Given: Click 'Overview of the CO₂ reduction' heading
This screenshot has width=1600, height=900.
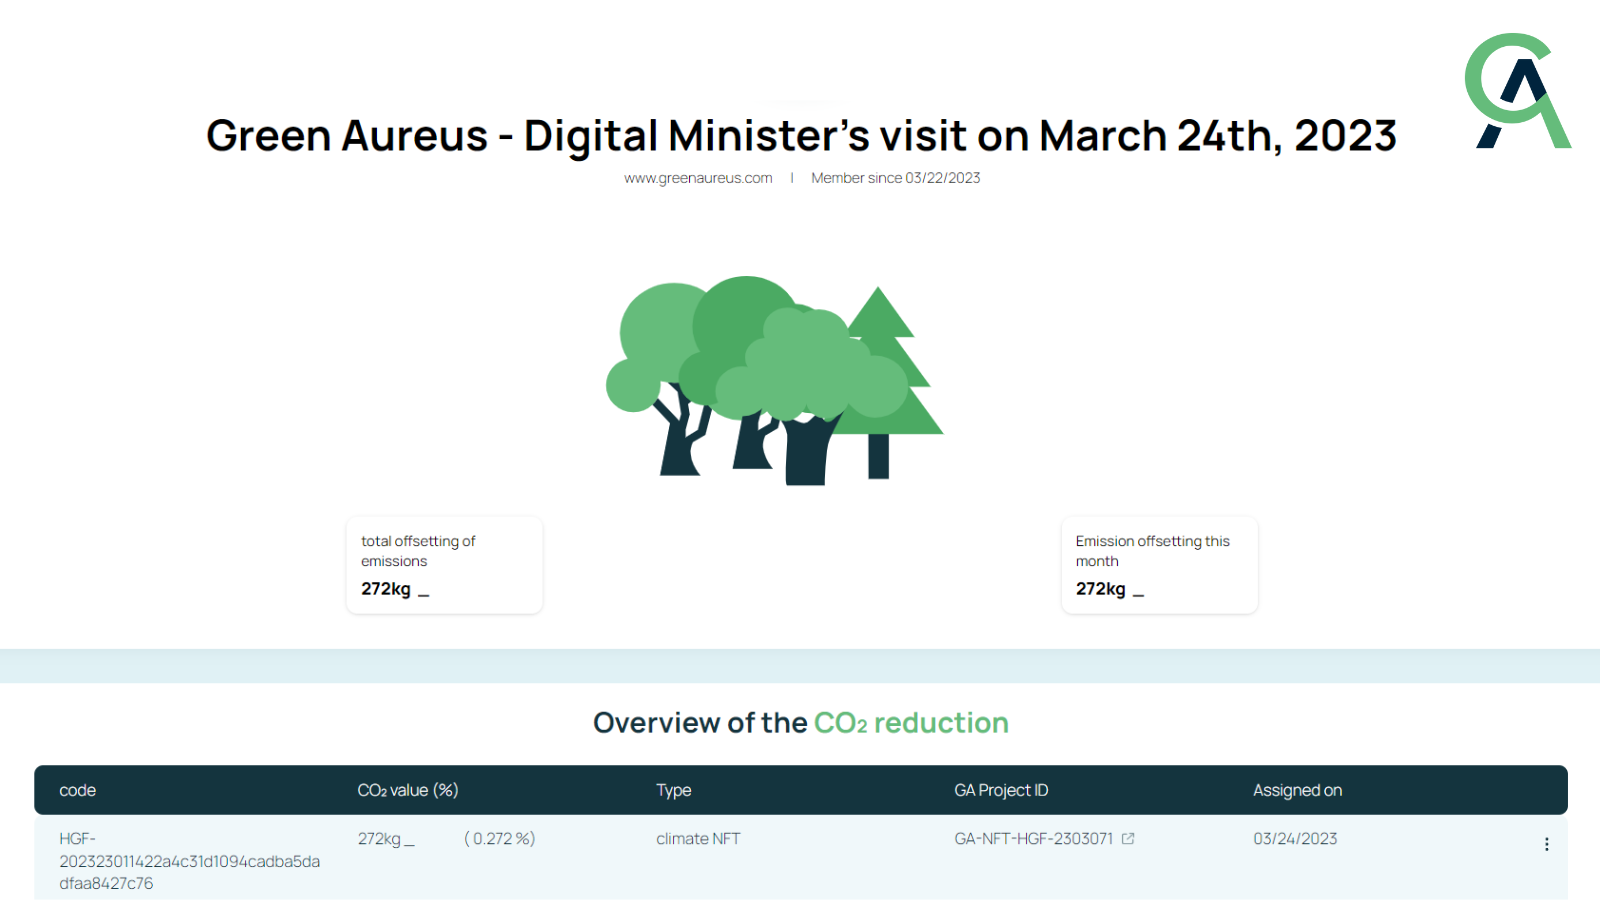Looking at the screenshot, I should click(801, 722).
